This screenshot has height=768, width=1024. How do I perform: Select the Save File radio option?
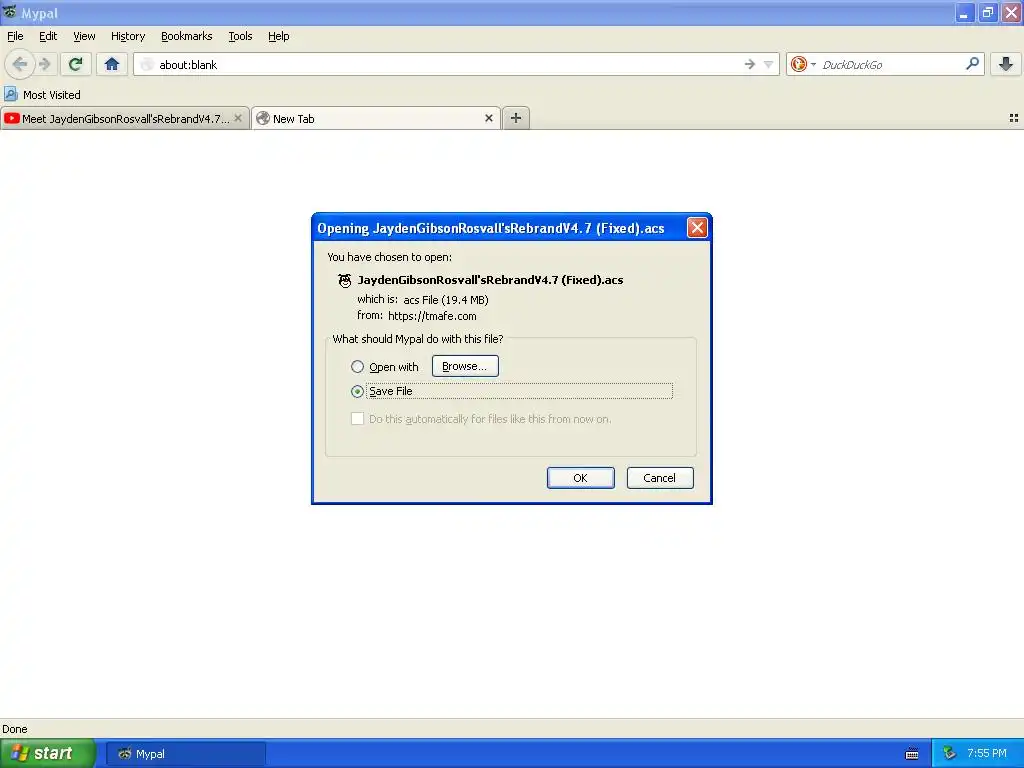tap(357, 391)
